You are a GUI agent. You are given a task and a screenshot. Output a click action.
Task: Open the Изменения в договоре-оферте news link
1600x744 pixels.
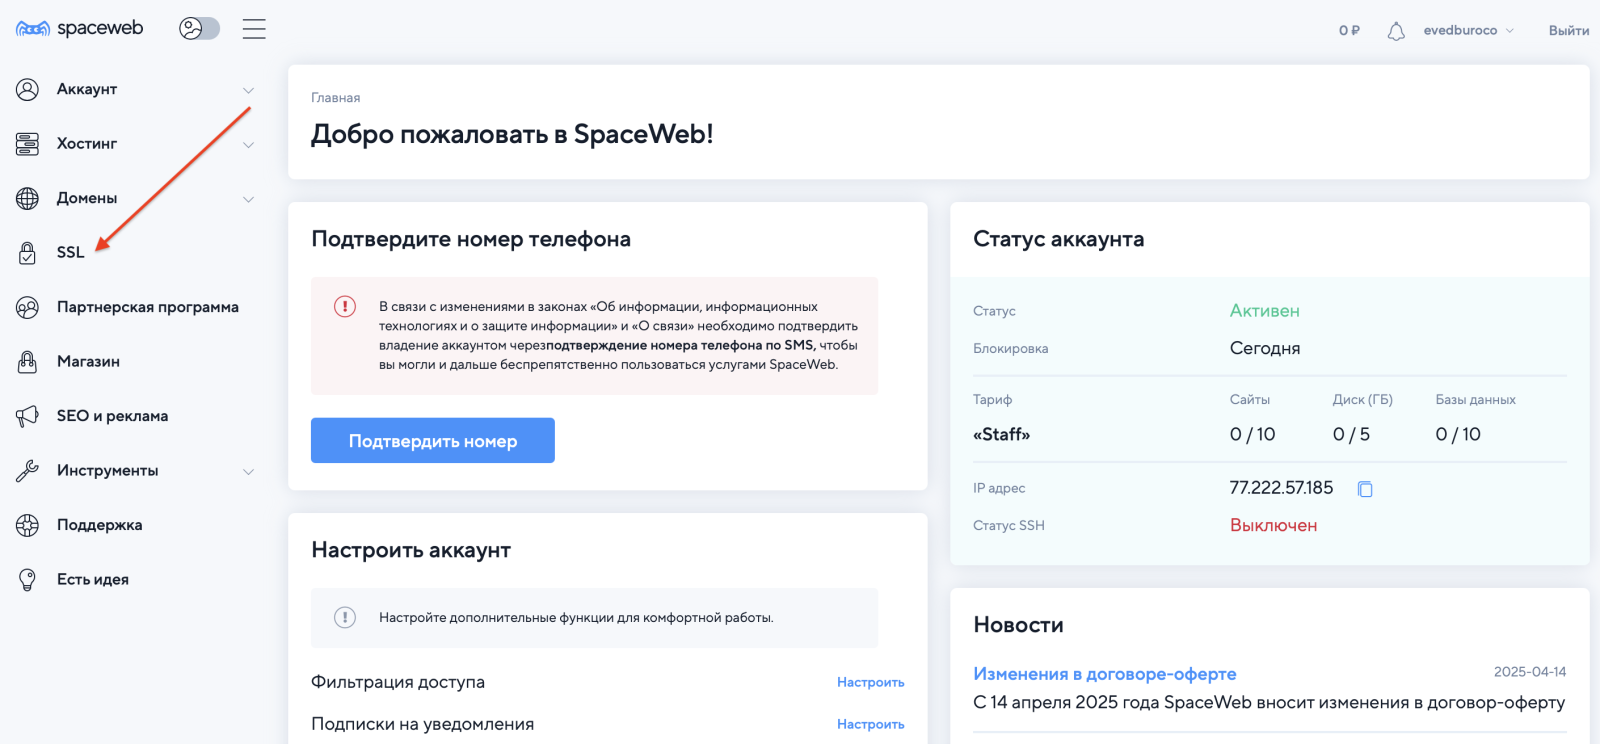(x=1105, y=674)
